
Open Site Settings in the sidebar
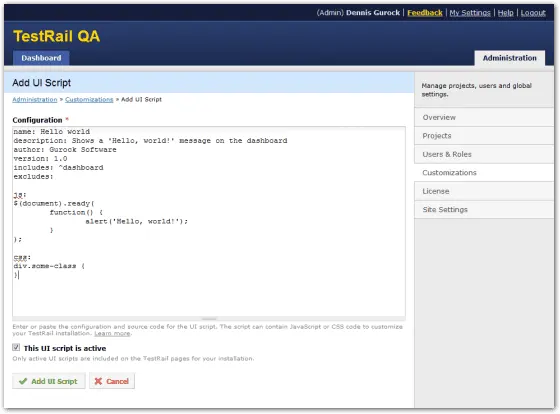pyautogui.click(x=484, y=210)
